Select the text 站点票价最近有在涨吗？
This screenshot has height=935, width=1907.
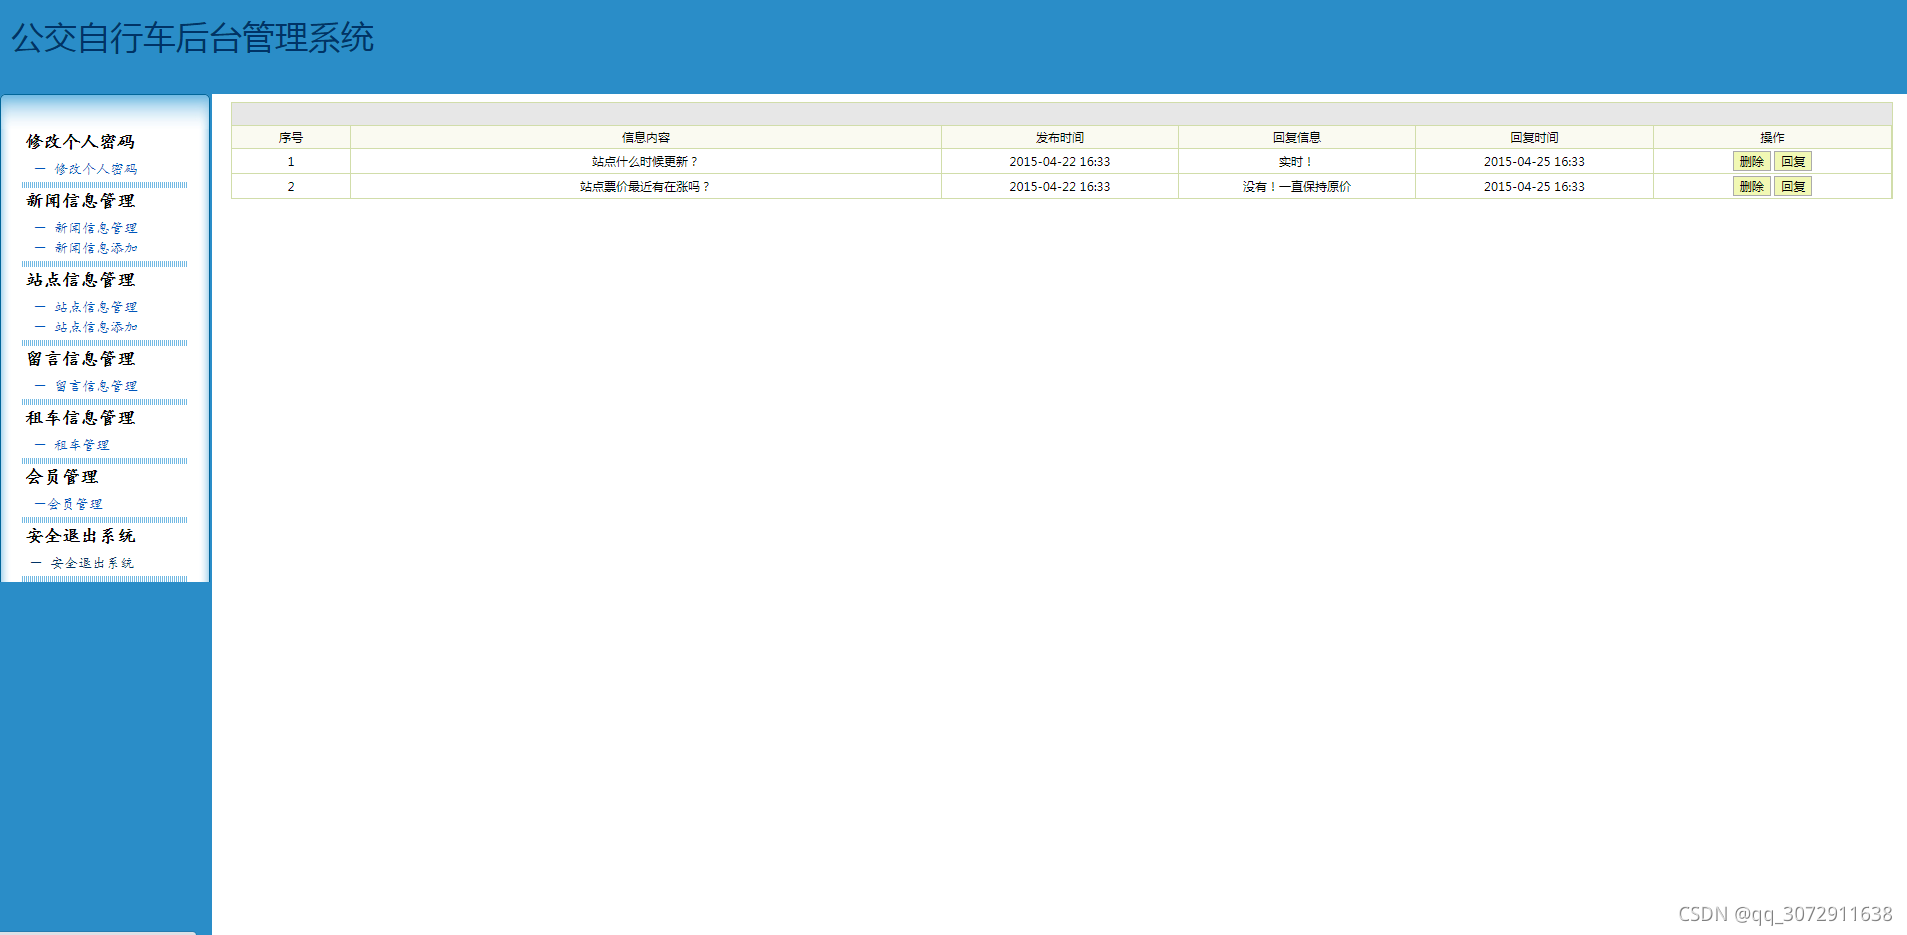pyautogui.click(x=645, y=186)
